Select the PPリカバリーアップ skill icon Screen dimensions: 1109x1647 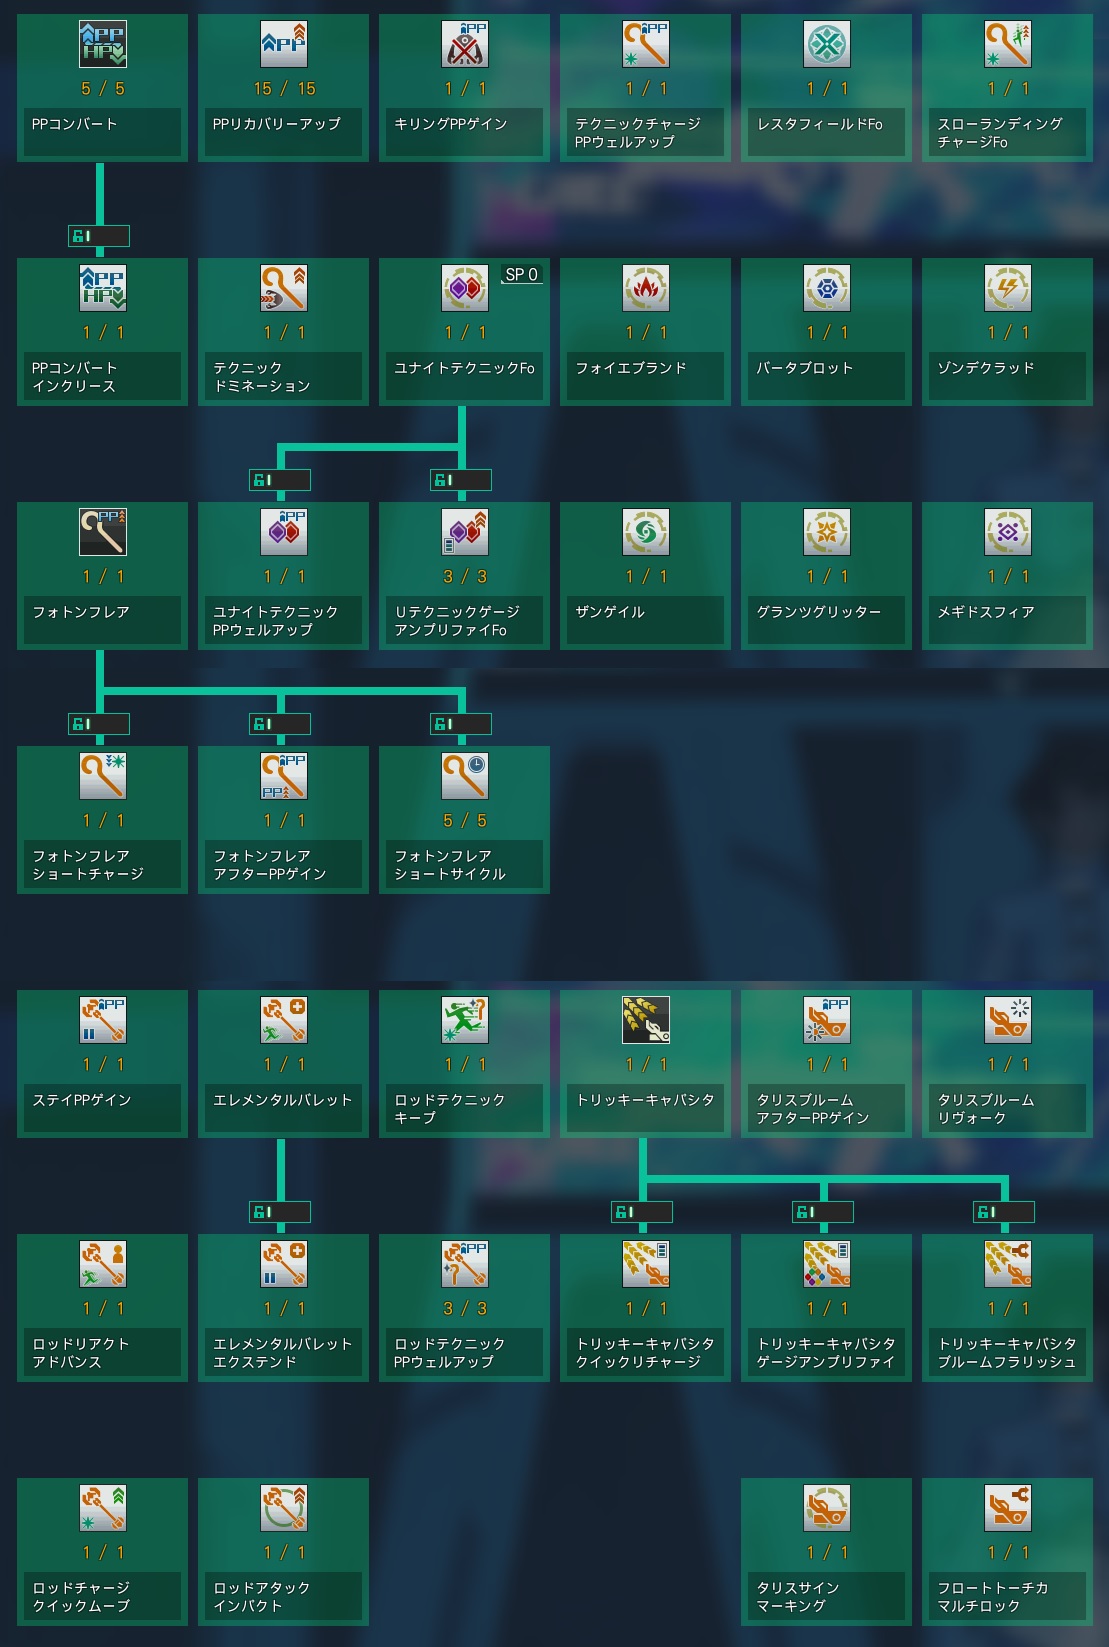coord(284,44)
